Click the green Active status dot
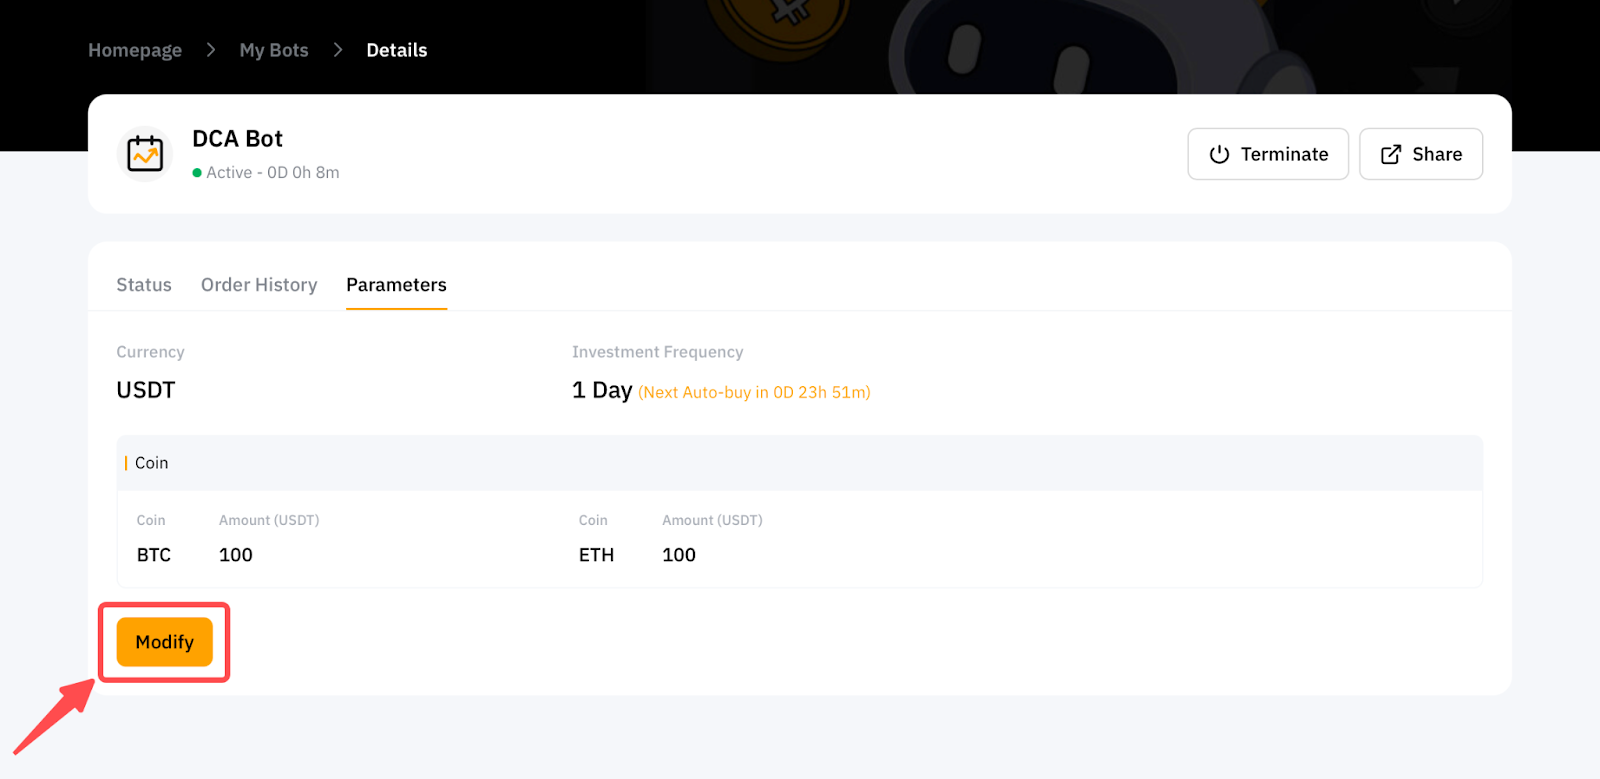This screenshot has width=1600, height=779. pos(197,173)
